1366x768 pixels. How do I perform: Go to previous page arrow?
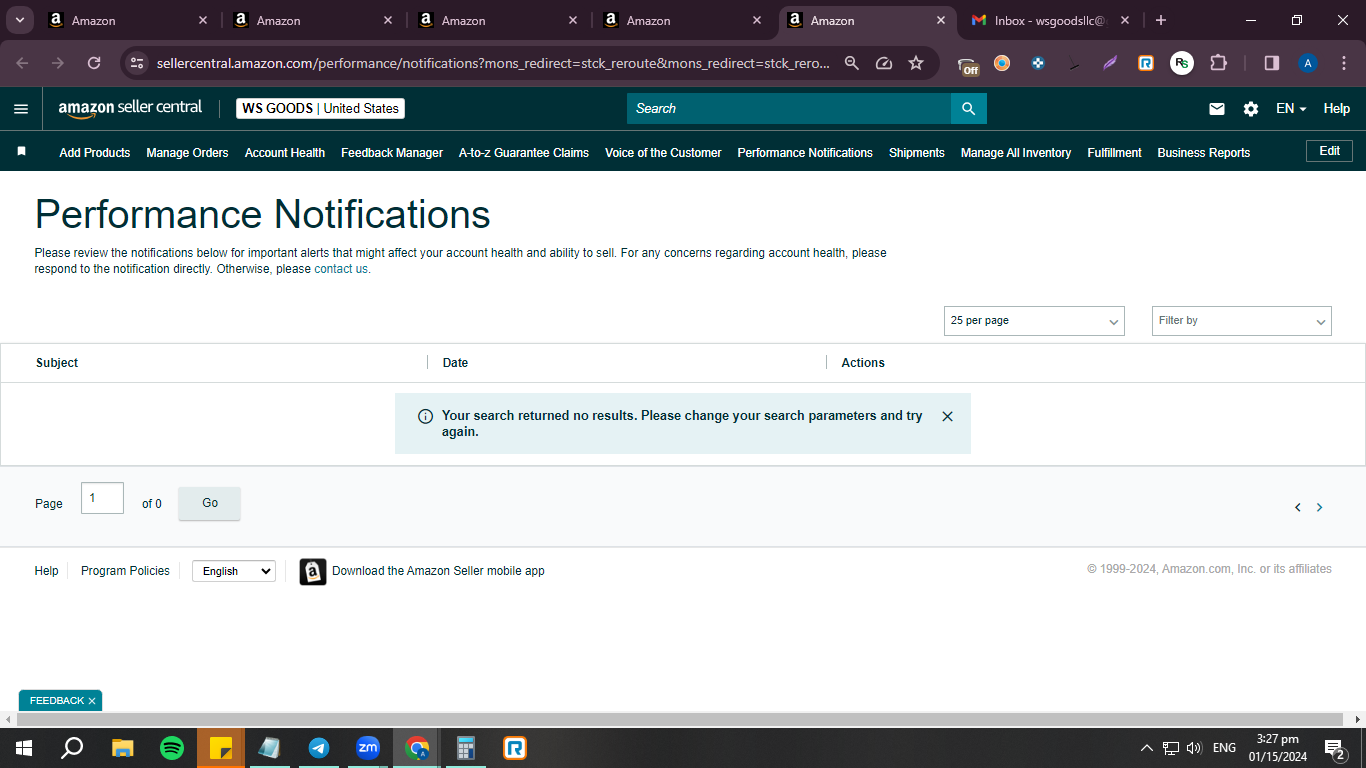point(1298,507)
